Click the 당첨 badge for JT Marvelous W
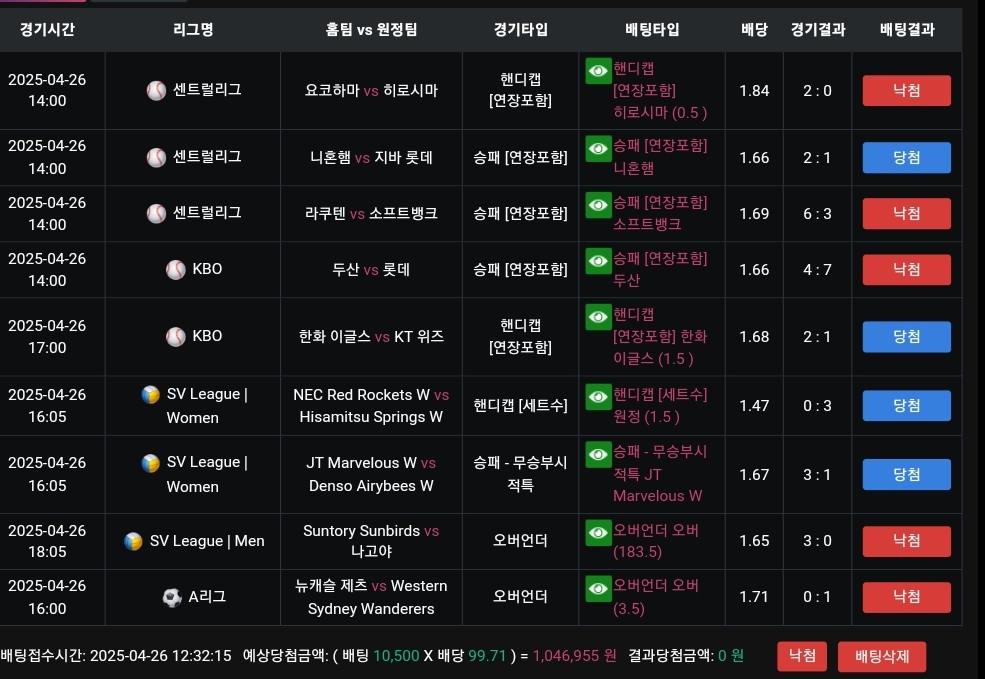 (906, 474)
